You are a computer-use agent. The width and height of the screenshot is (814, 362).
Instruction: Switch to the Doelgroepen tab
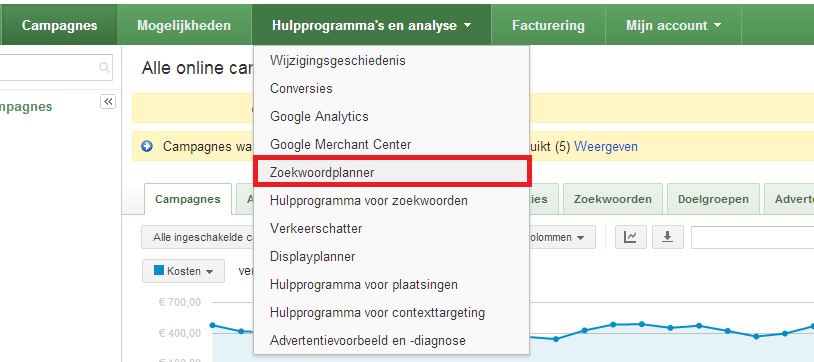tap(713, 199)
